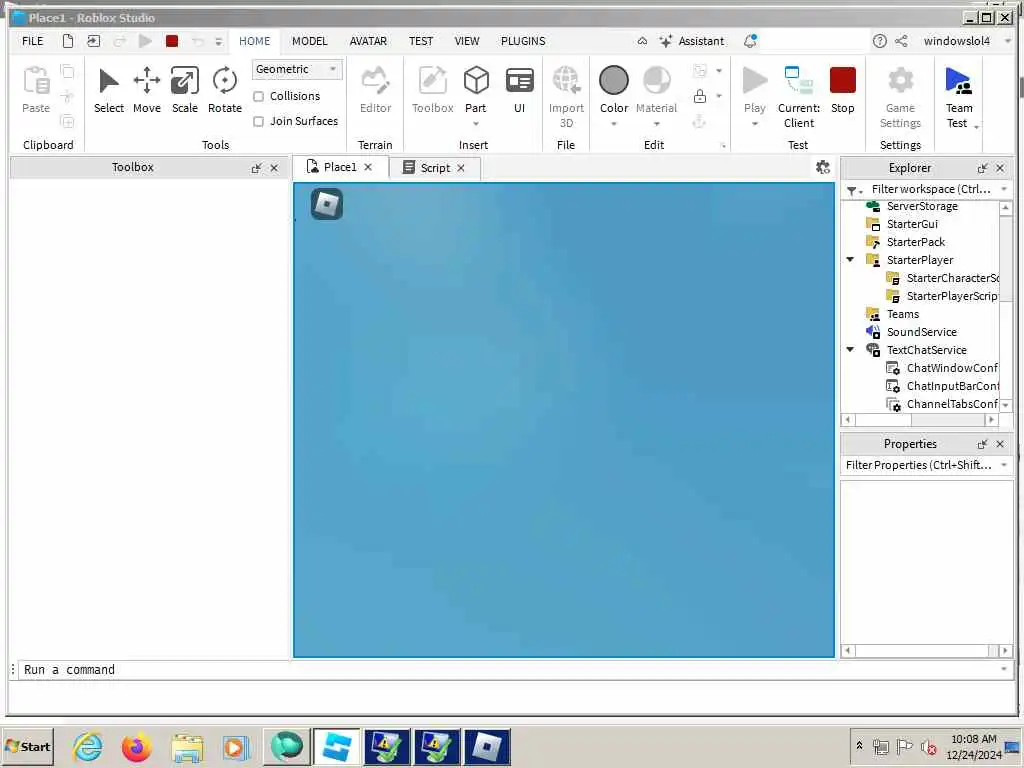Insert a Part using cube icon
This screenshot has width=1024, height=768.
[x=476, y=81]
